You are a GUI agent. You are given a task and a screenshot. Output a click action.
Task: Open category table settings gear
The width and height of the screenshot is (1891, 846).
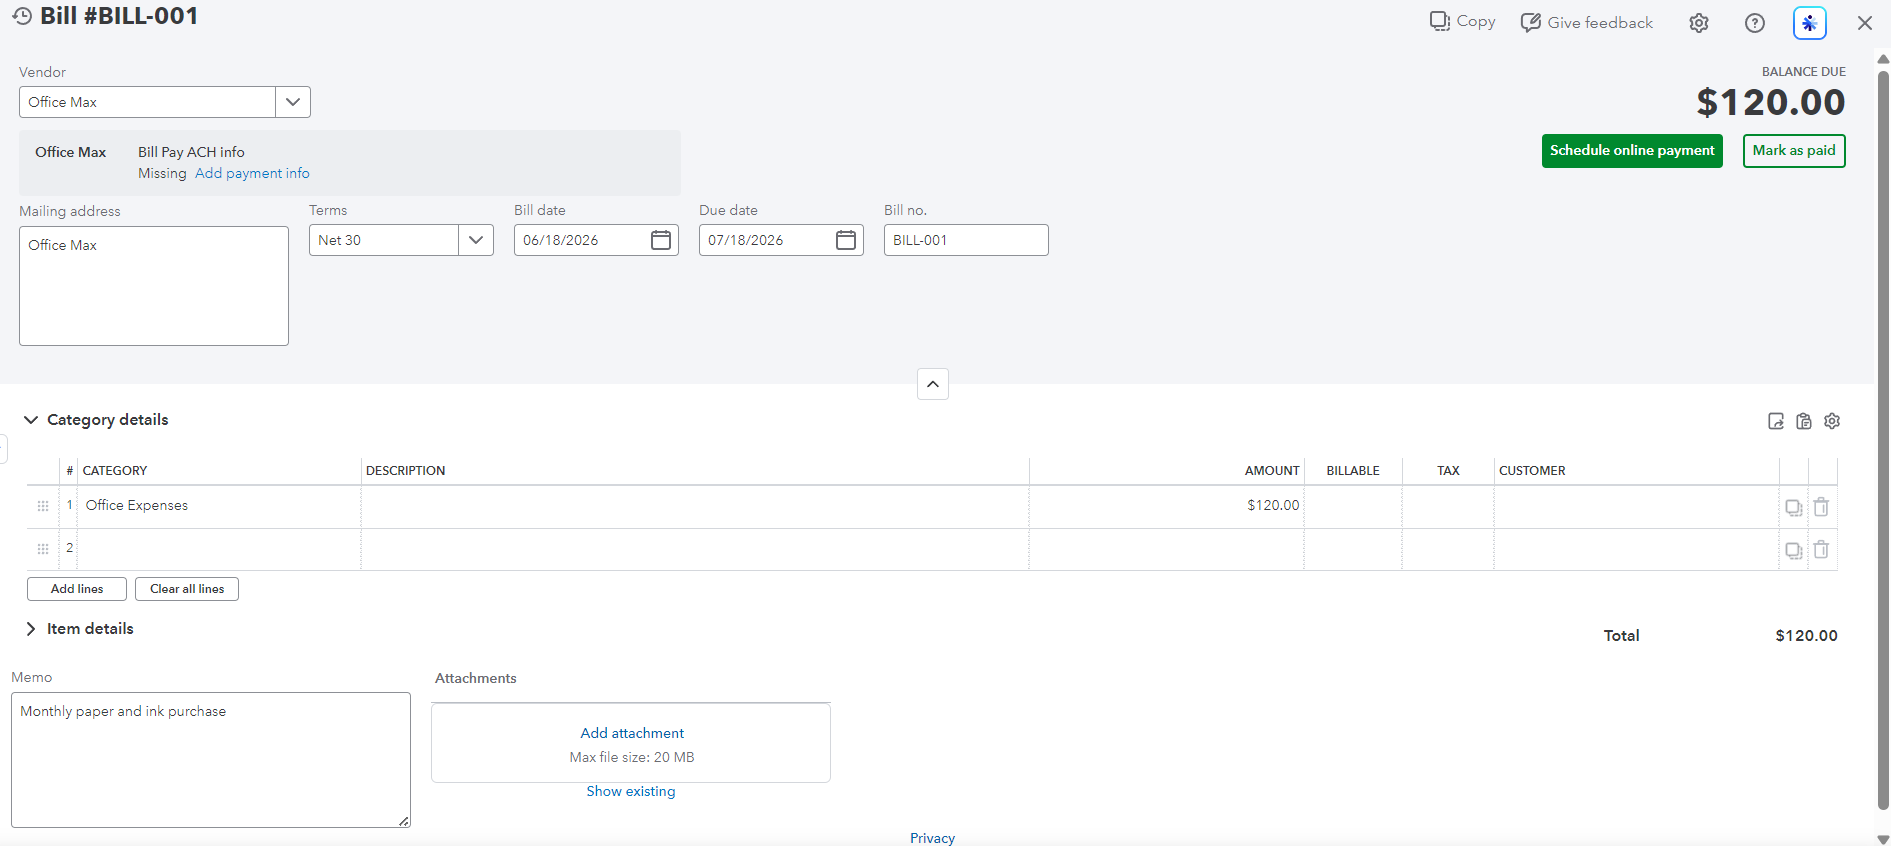[1832, 421]
